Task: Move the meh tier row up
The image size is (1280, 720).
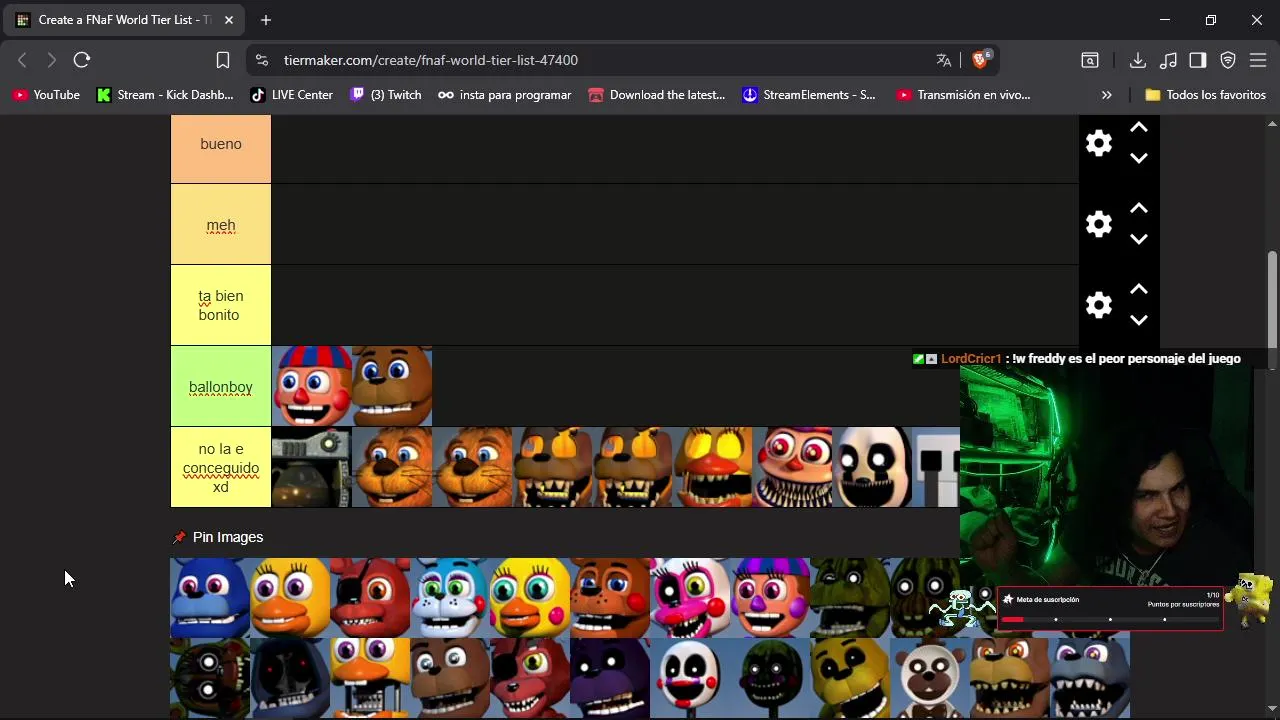Action: tap(1138, 209)
